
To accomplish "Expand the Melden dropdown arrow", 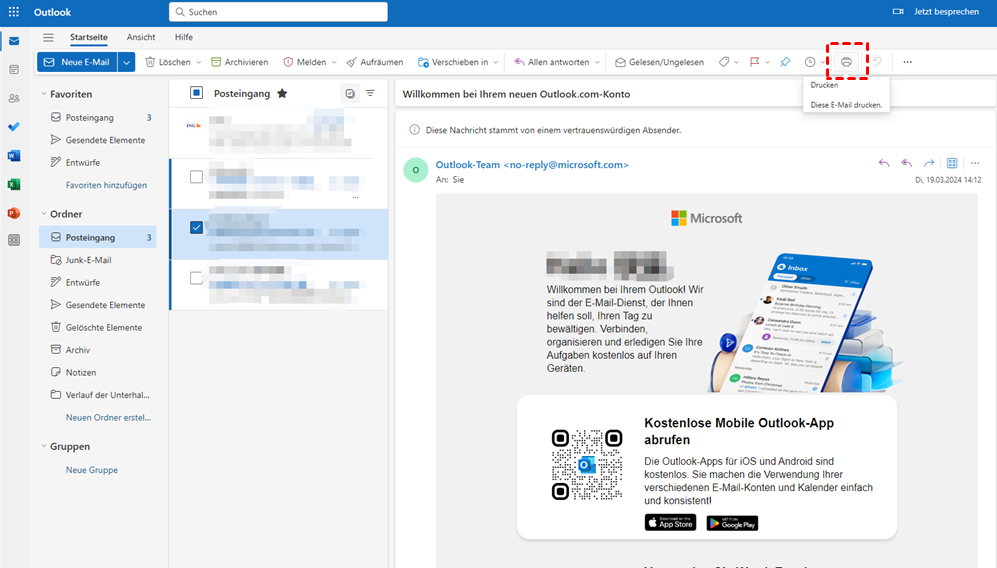I will coord(334,62).
